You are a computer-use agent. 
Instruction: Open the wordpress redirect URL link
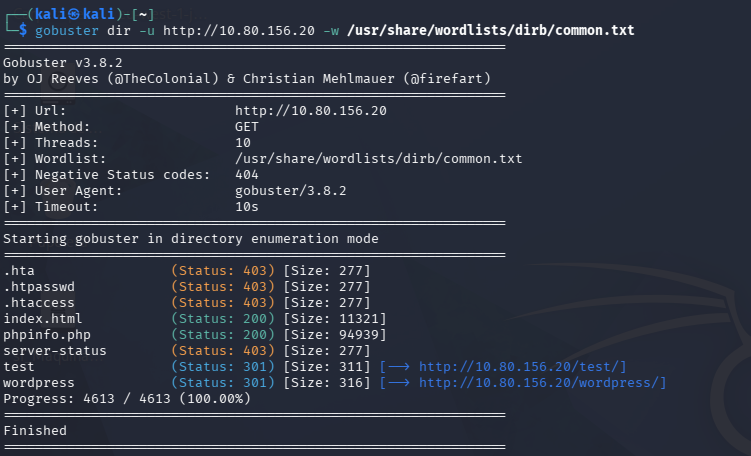click(x=542, y=383)
